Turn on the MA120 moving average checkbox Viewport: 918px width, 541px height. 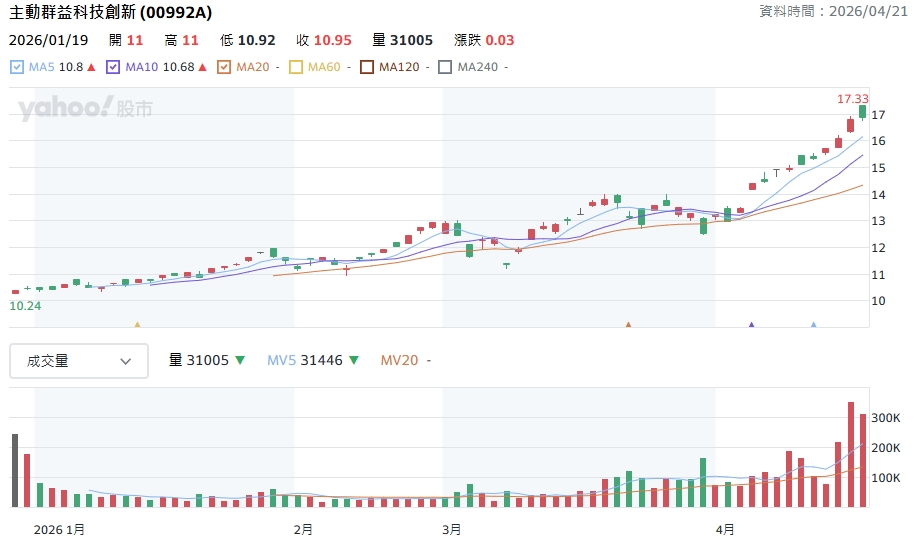point(367,67)
